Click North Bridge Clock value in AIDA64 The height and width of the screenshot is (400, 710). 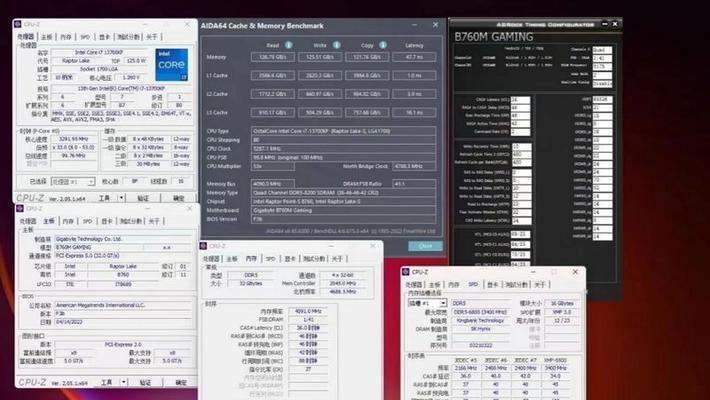(x=414, y=166)
